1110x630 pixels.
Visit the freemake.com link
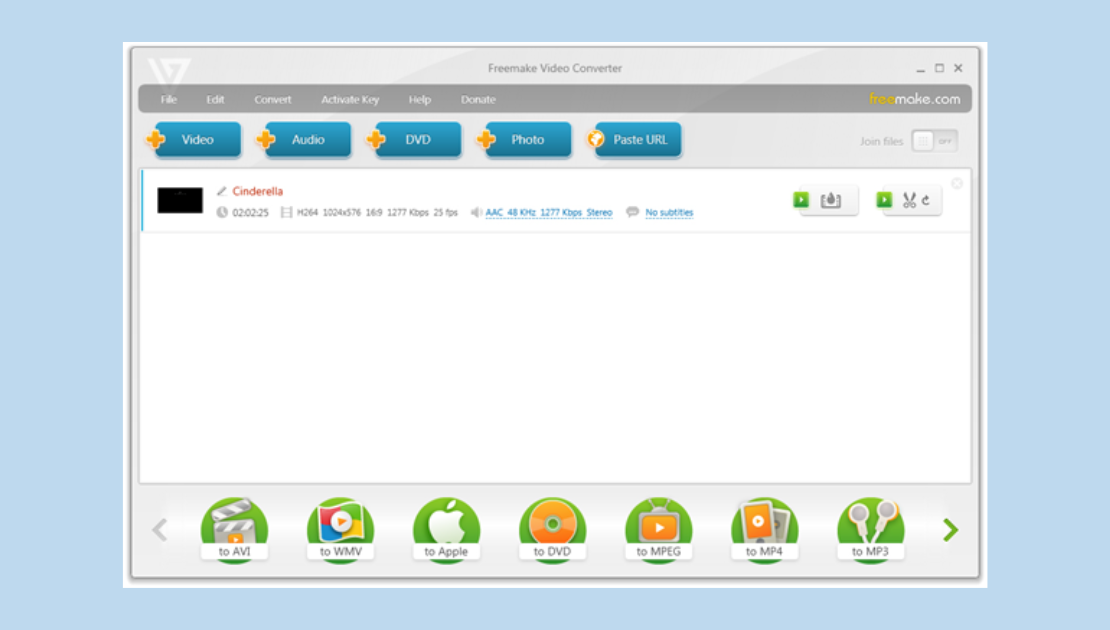click(x=915, y=99)
